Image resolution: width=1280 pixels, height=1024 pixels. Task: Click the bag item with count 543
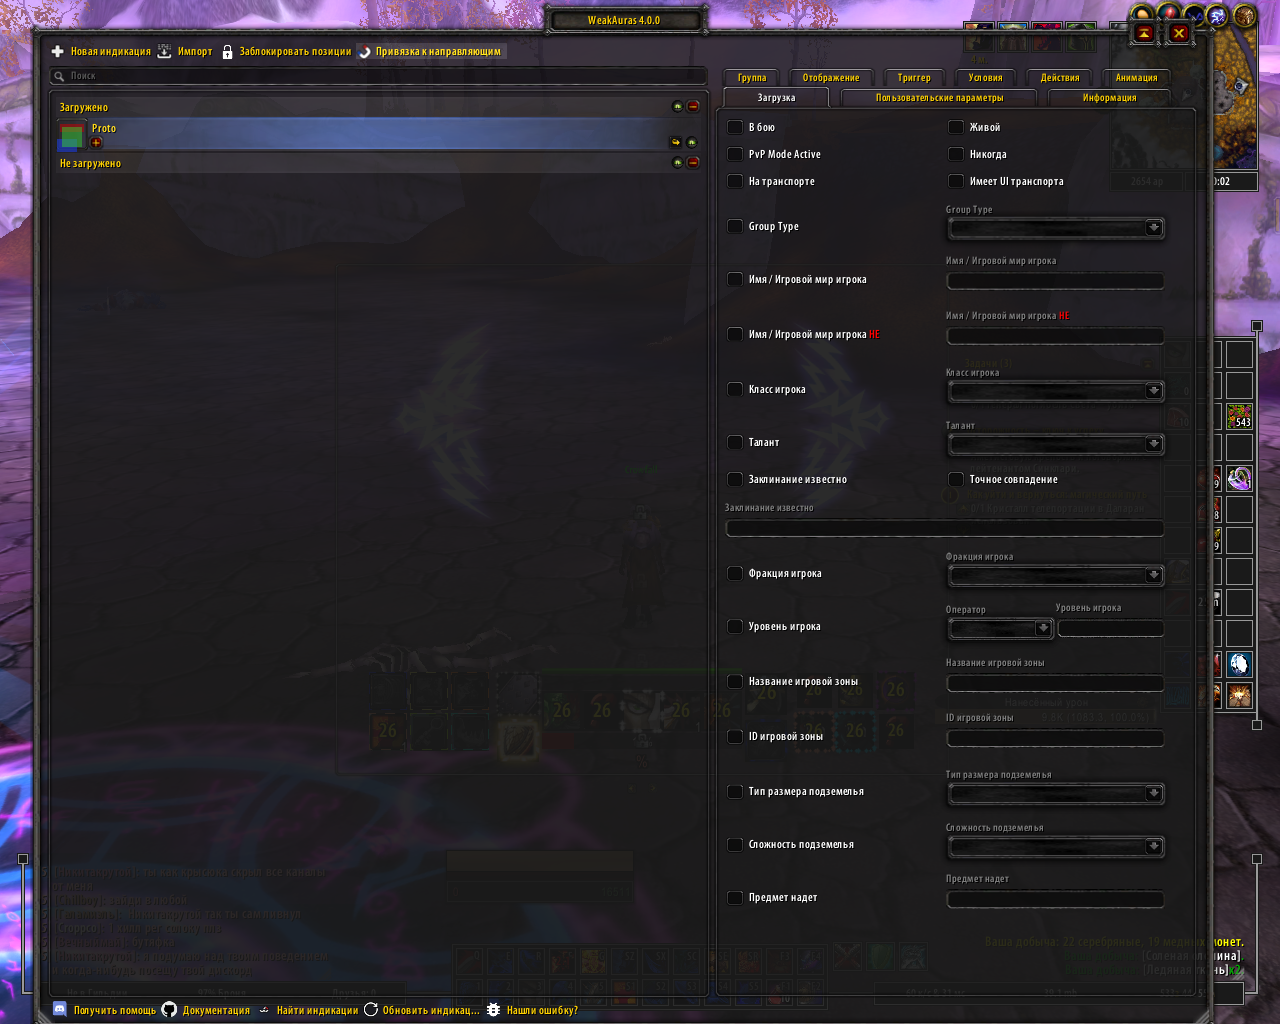1240,416
